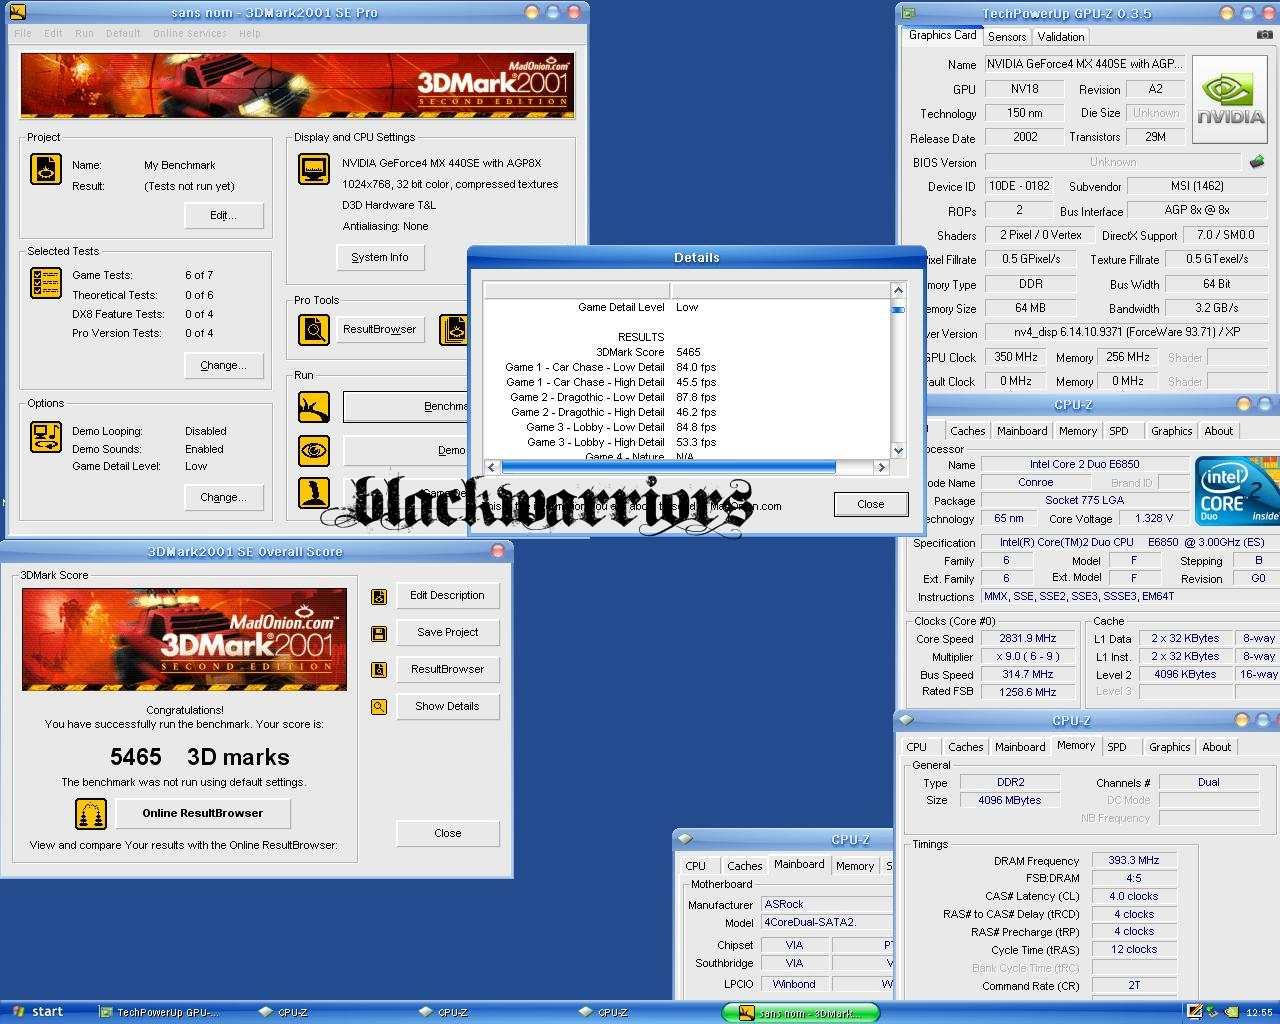Click the Benchmark button in Run group
This screenshot has width=1280, height=1024.
pos(405,406)
